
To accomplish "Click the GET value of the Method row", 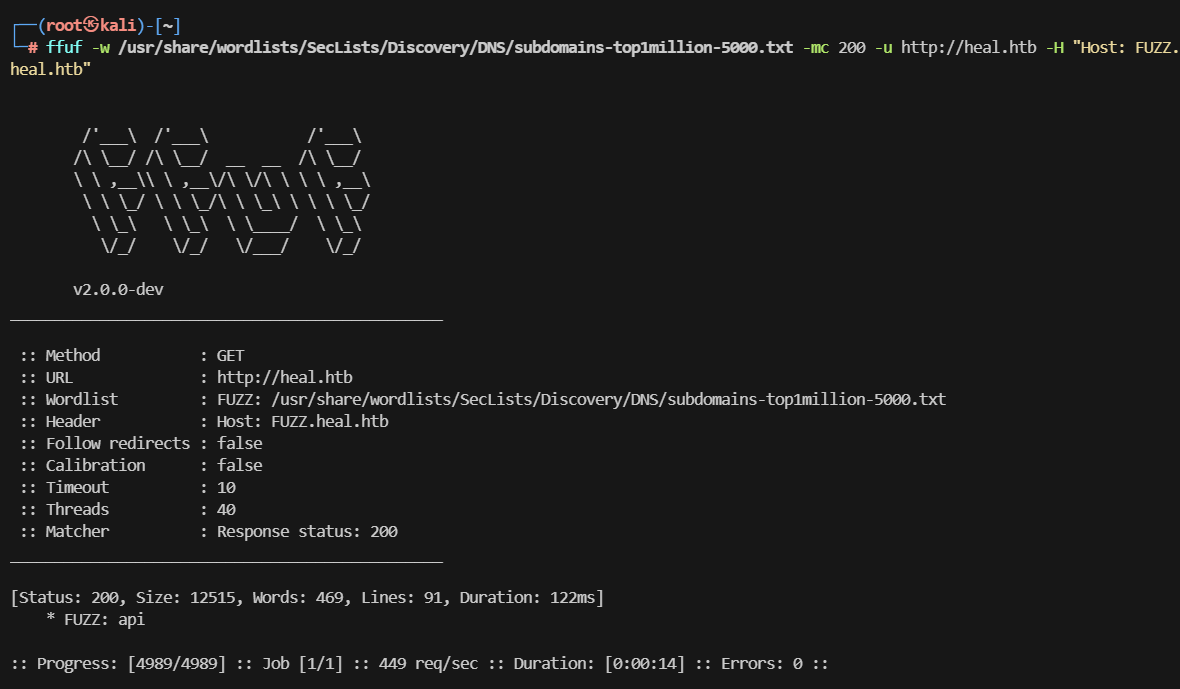I will point(230,355).
